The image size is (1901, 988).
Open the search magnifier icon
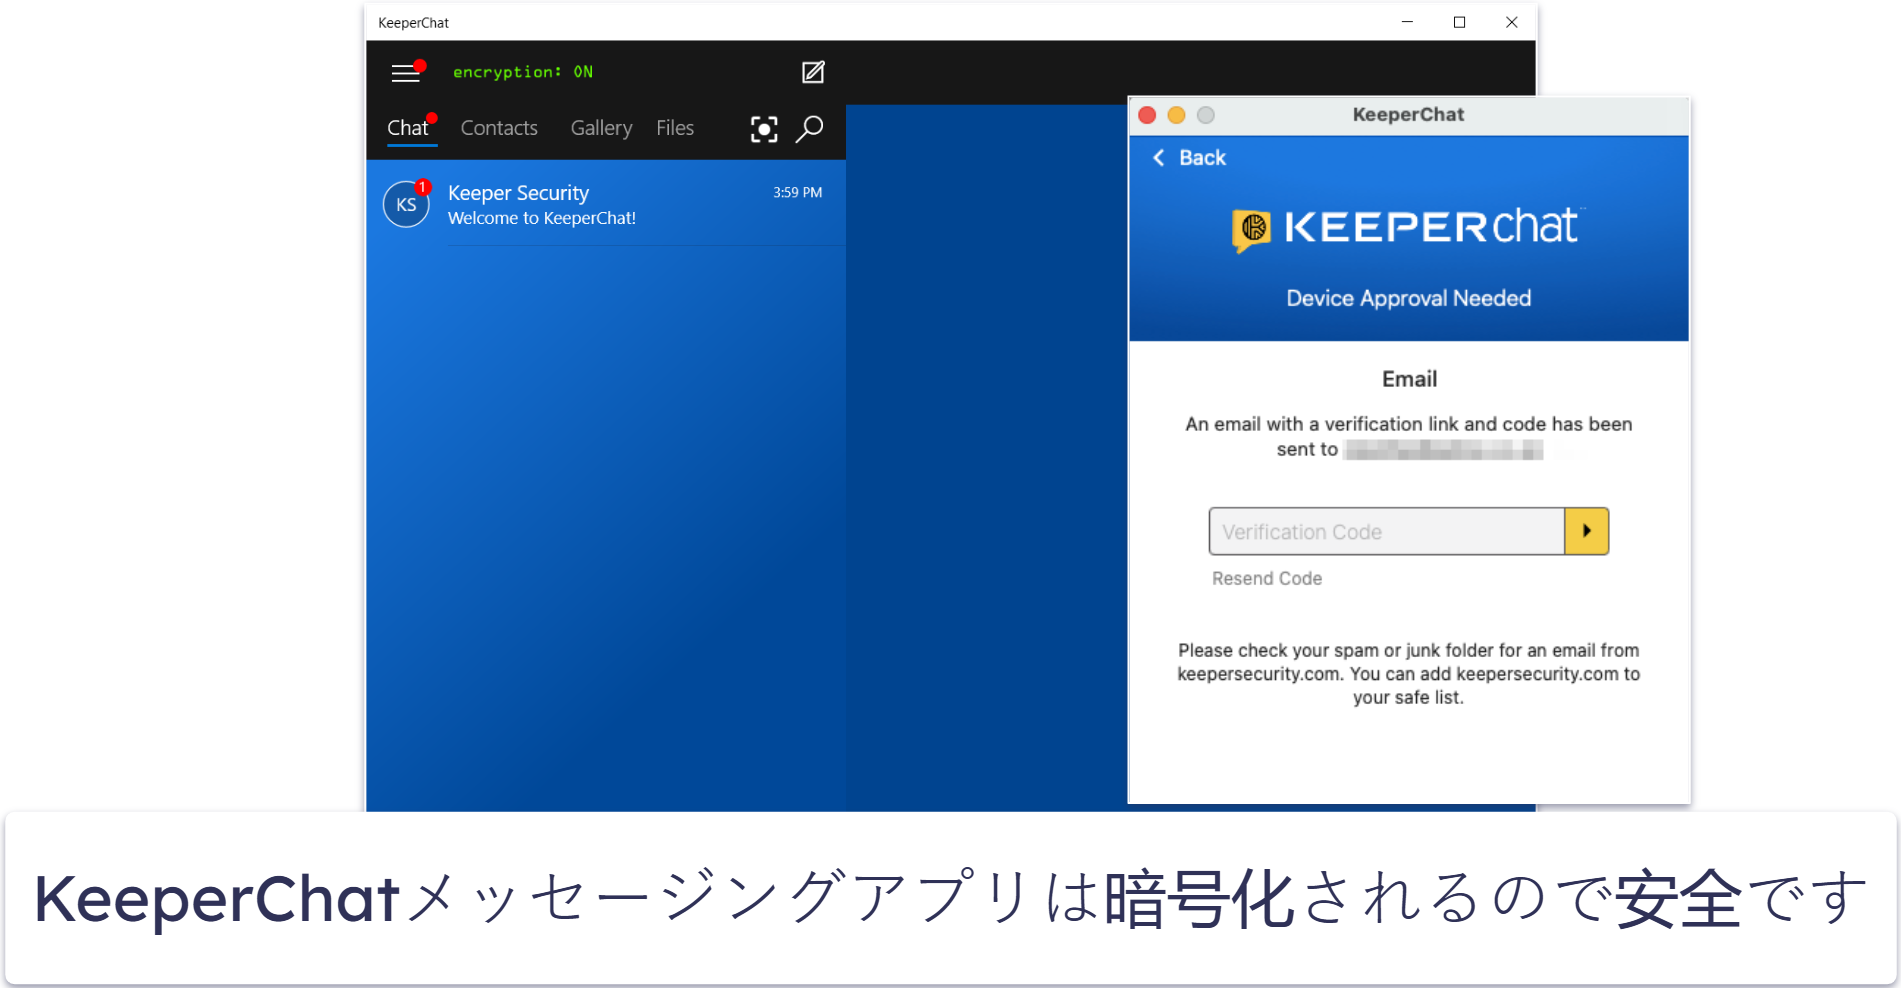(x=809, y=129)
